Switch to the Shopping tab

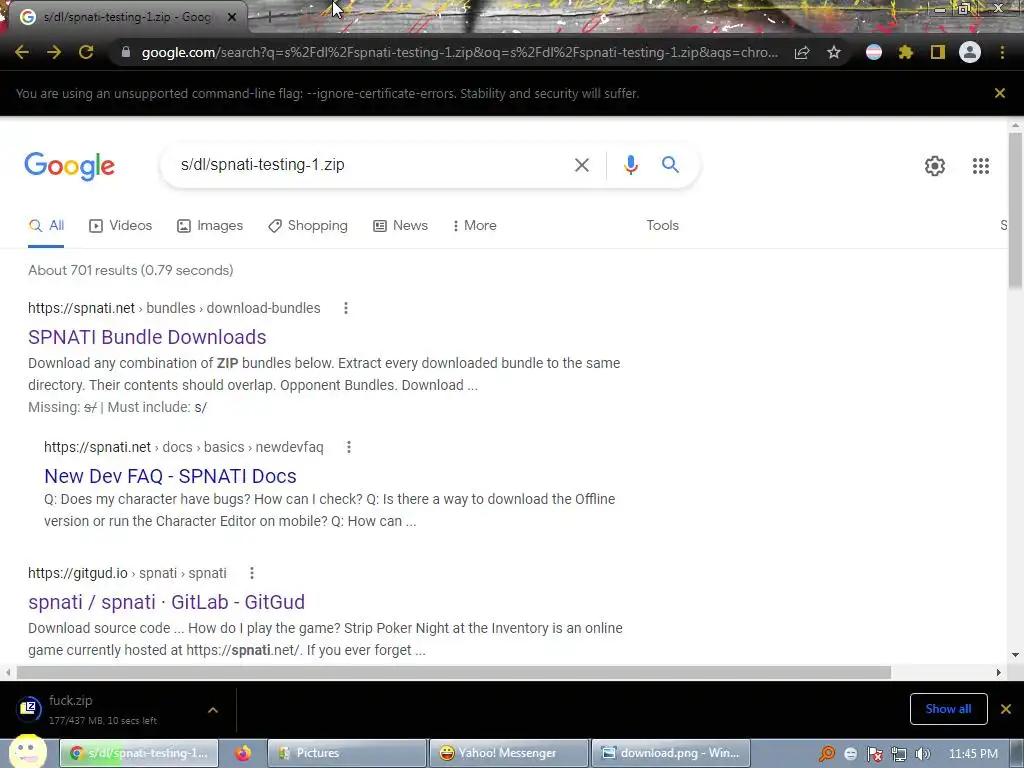[x=308, y=226]
